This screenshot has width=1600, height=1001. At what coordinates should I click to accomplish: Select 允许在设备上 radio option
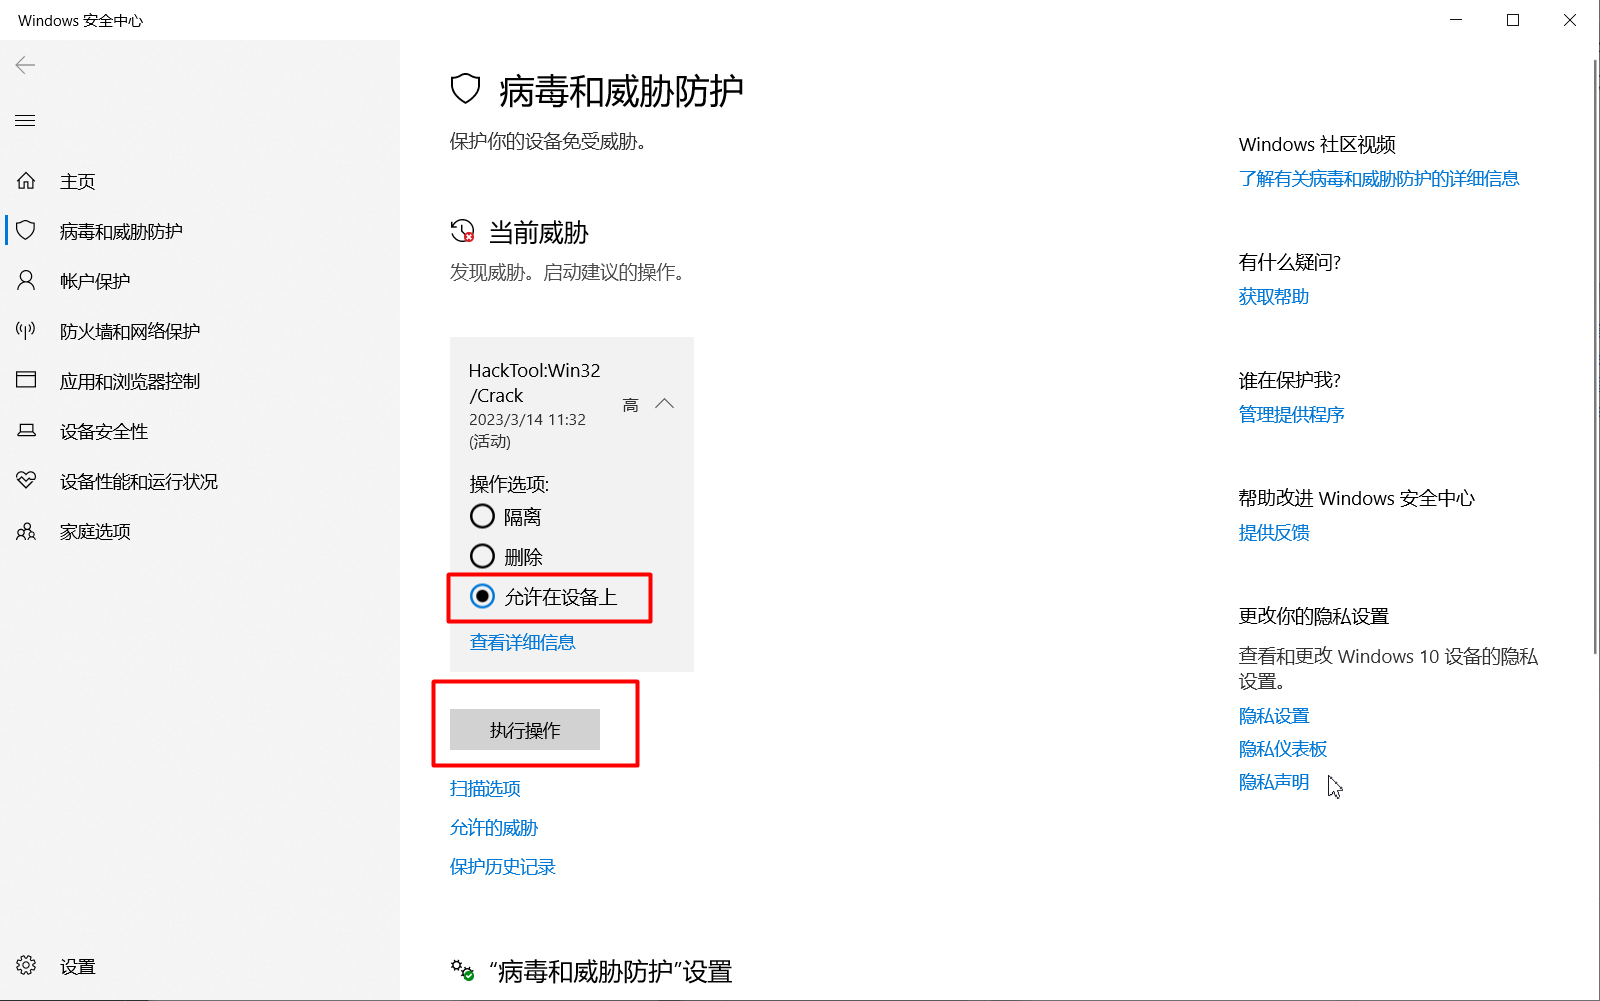[482, 596]
